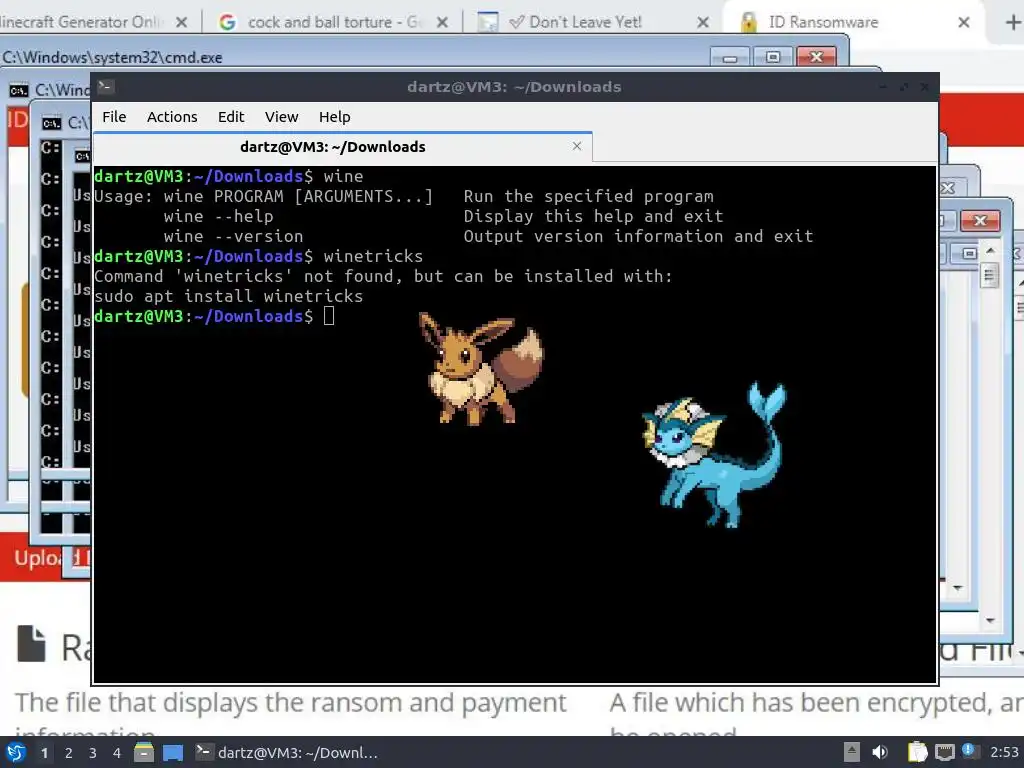Maximize the dartz@VM3 terminal window

(x=904, y=87)
